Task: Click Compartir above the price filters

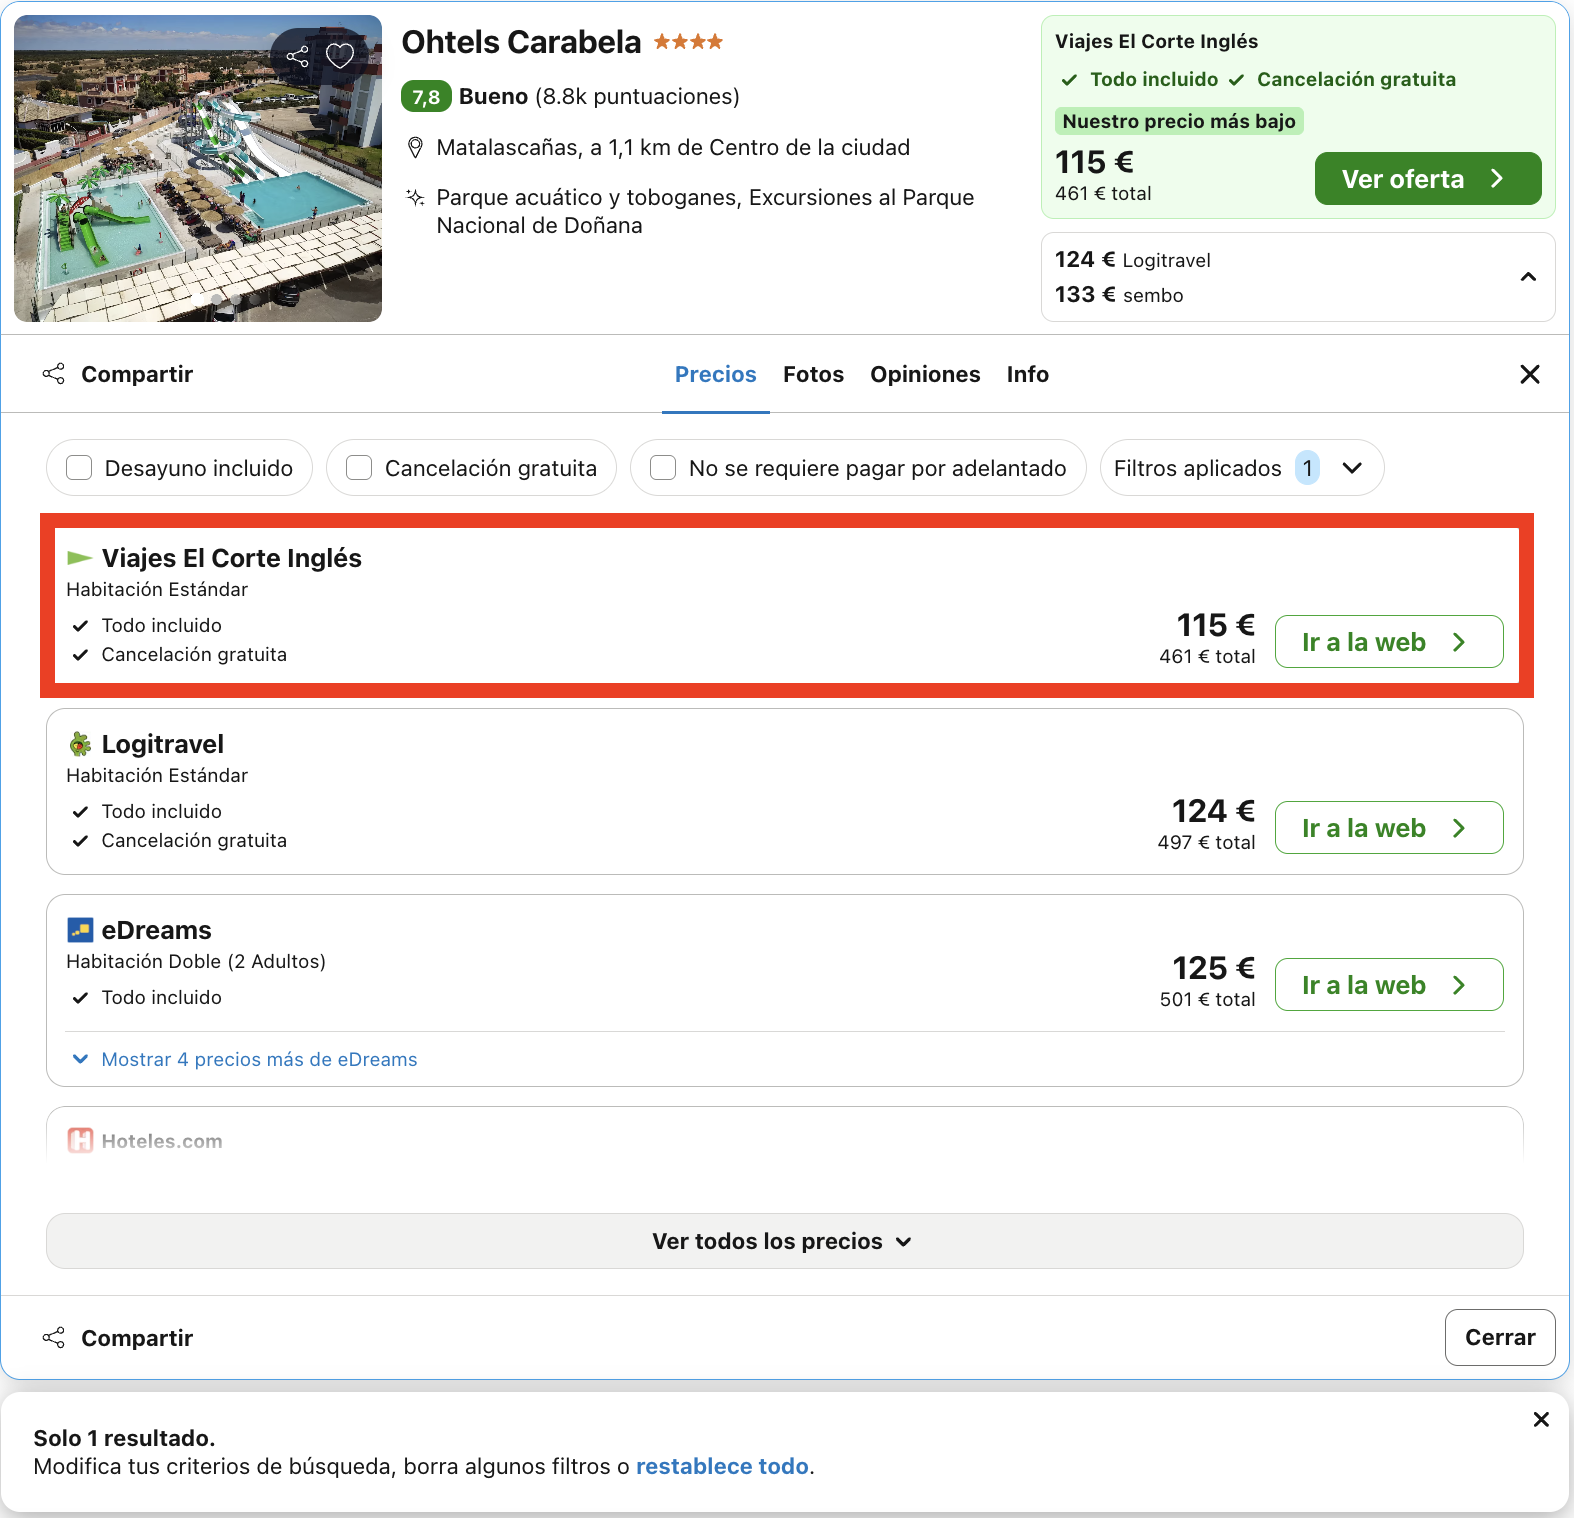Action: tap(118, 374)
